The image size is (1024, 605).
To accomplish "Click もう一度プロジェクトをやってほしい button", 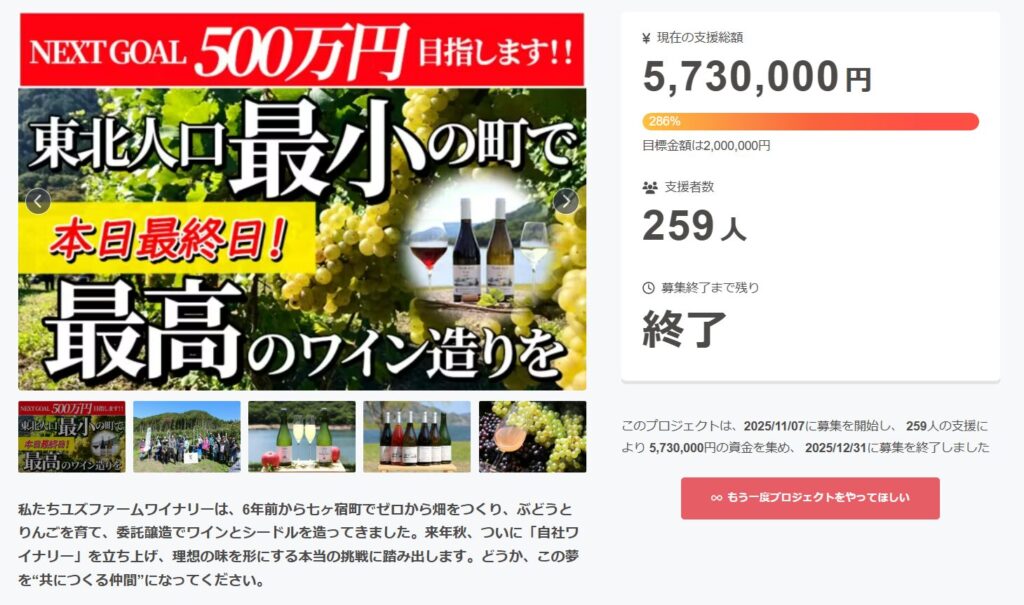I will [810, 498].
